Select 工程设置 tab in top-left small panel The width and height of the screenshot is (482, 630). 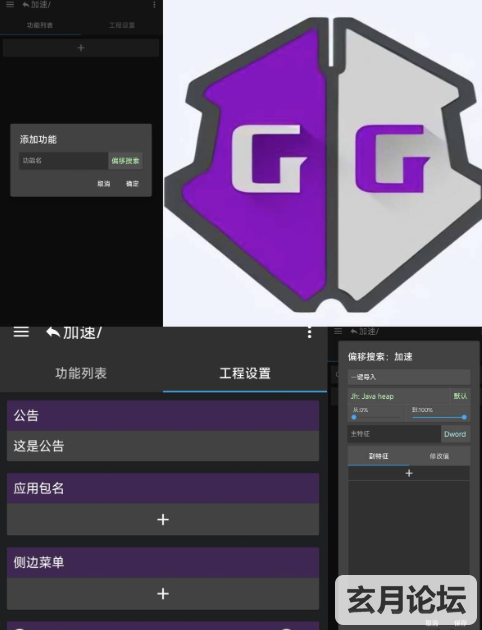point(122,25)
